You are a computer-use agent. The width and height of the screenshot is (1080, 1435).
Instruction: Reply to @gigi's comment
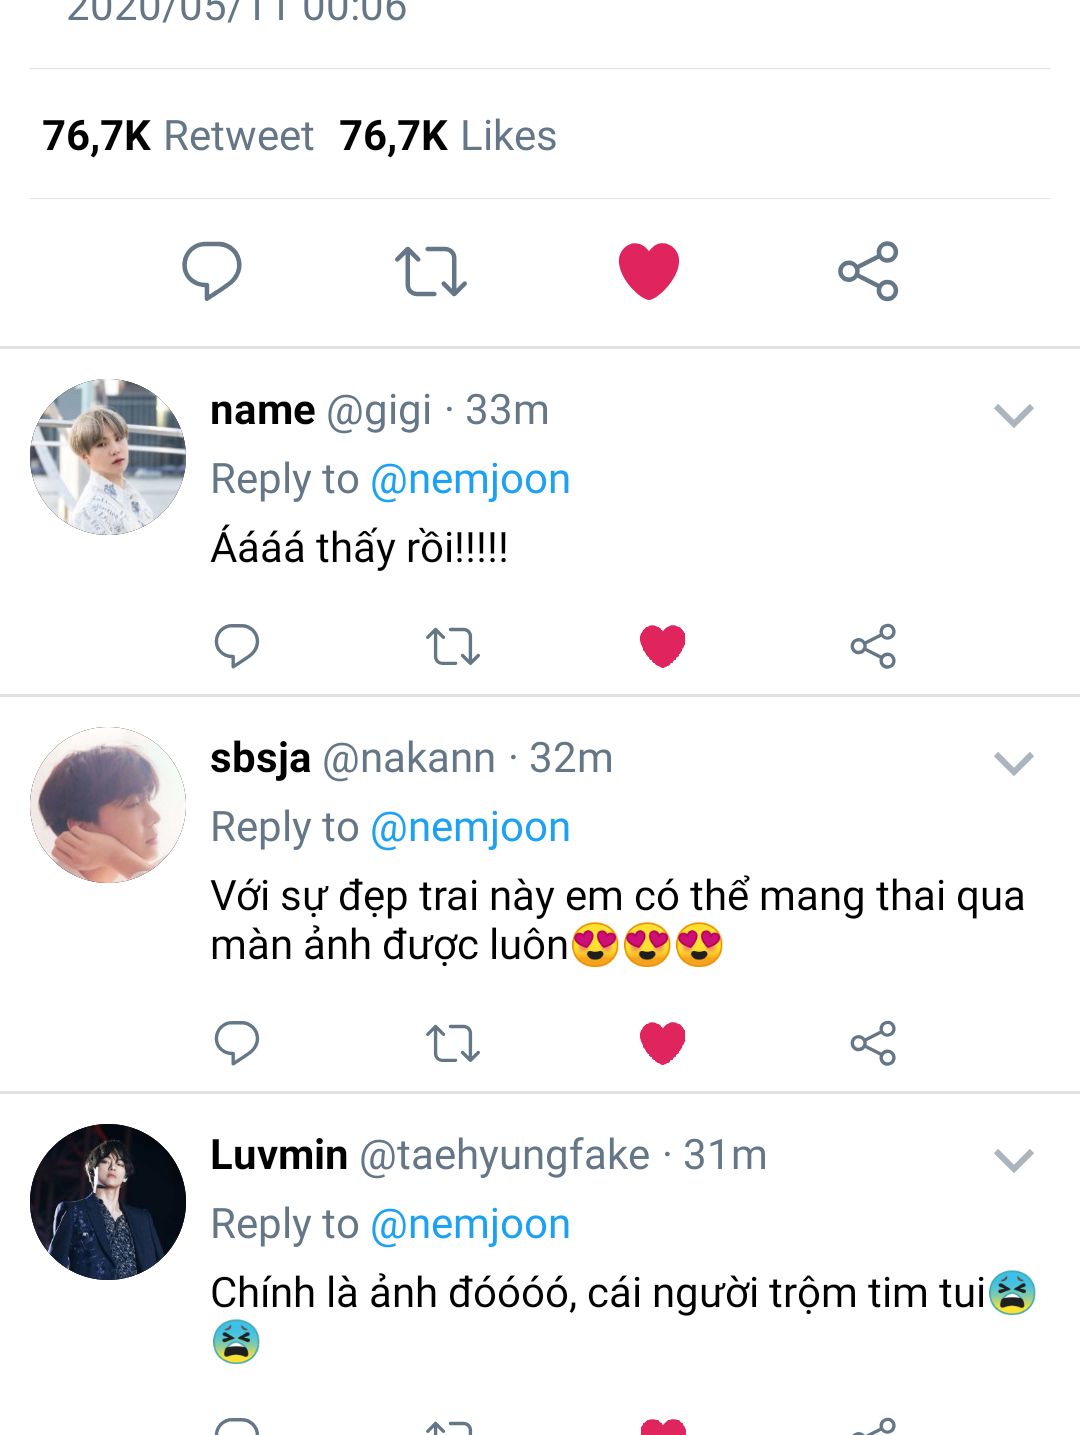[237, 645]
